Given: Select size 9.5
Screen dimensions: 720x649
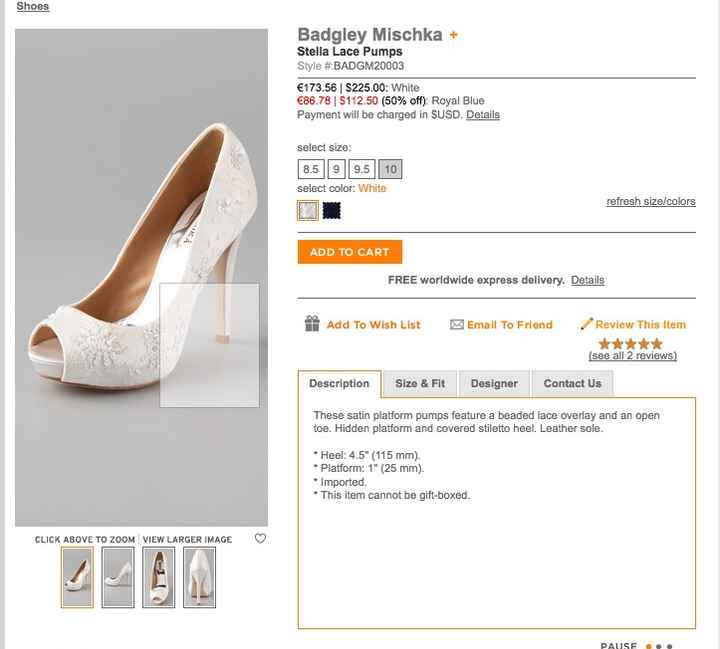Looking at the screenshot, I should [362, 169].
